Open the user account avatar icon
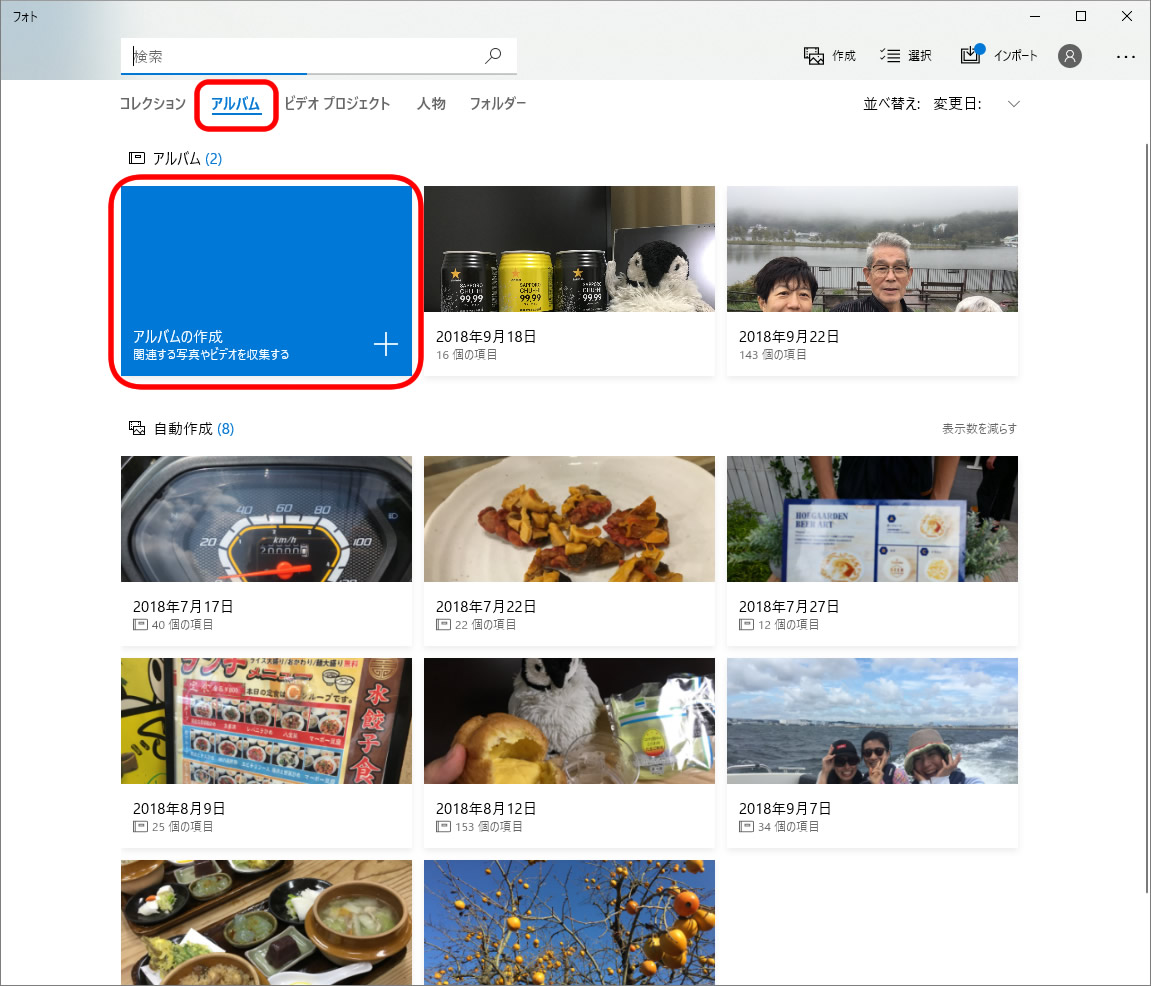This screenshot has height=986, width=1151. (x=1070, y=56)
